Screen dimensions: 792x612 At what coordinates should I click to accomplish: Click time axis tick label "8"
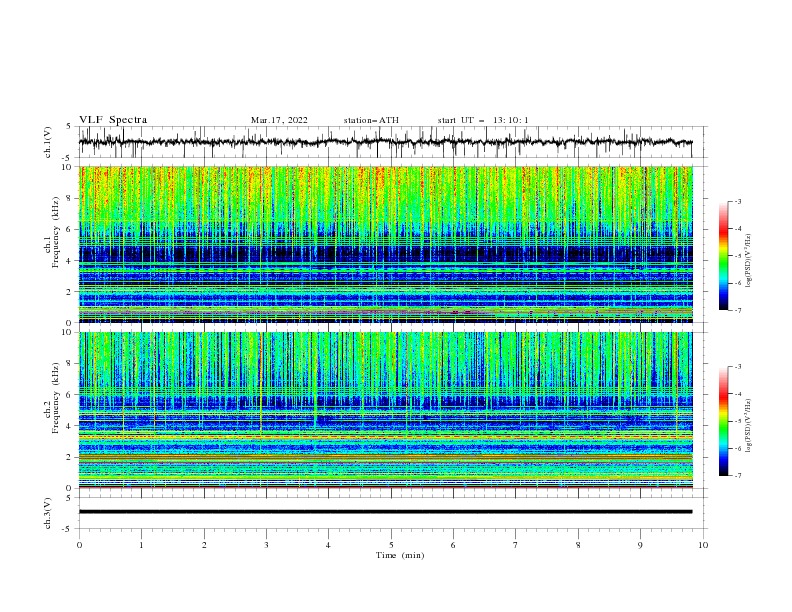[x=578, y=545]
